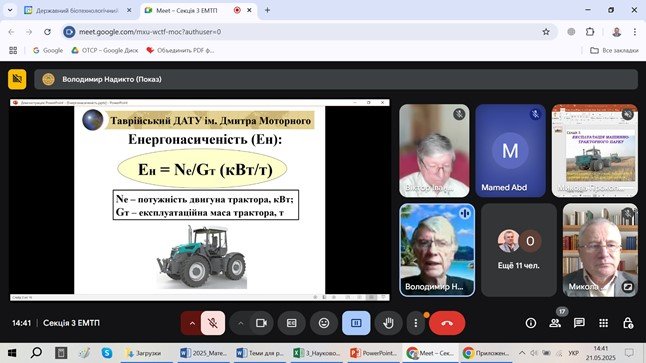
Task: Open the Ещё 11 чел. participants tile
Action: click(519, 250)
